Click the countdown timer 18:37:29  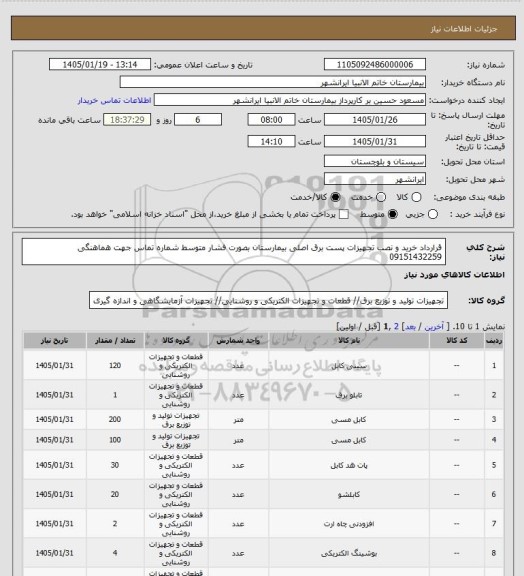coord(127,120)
